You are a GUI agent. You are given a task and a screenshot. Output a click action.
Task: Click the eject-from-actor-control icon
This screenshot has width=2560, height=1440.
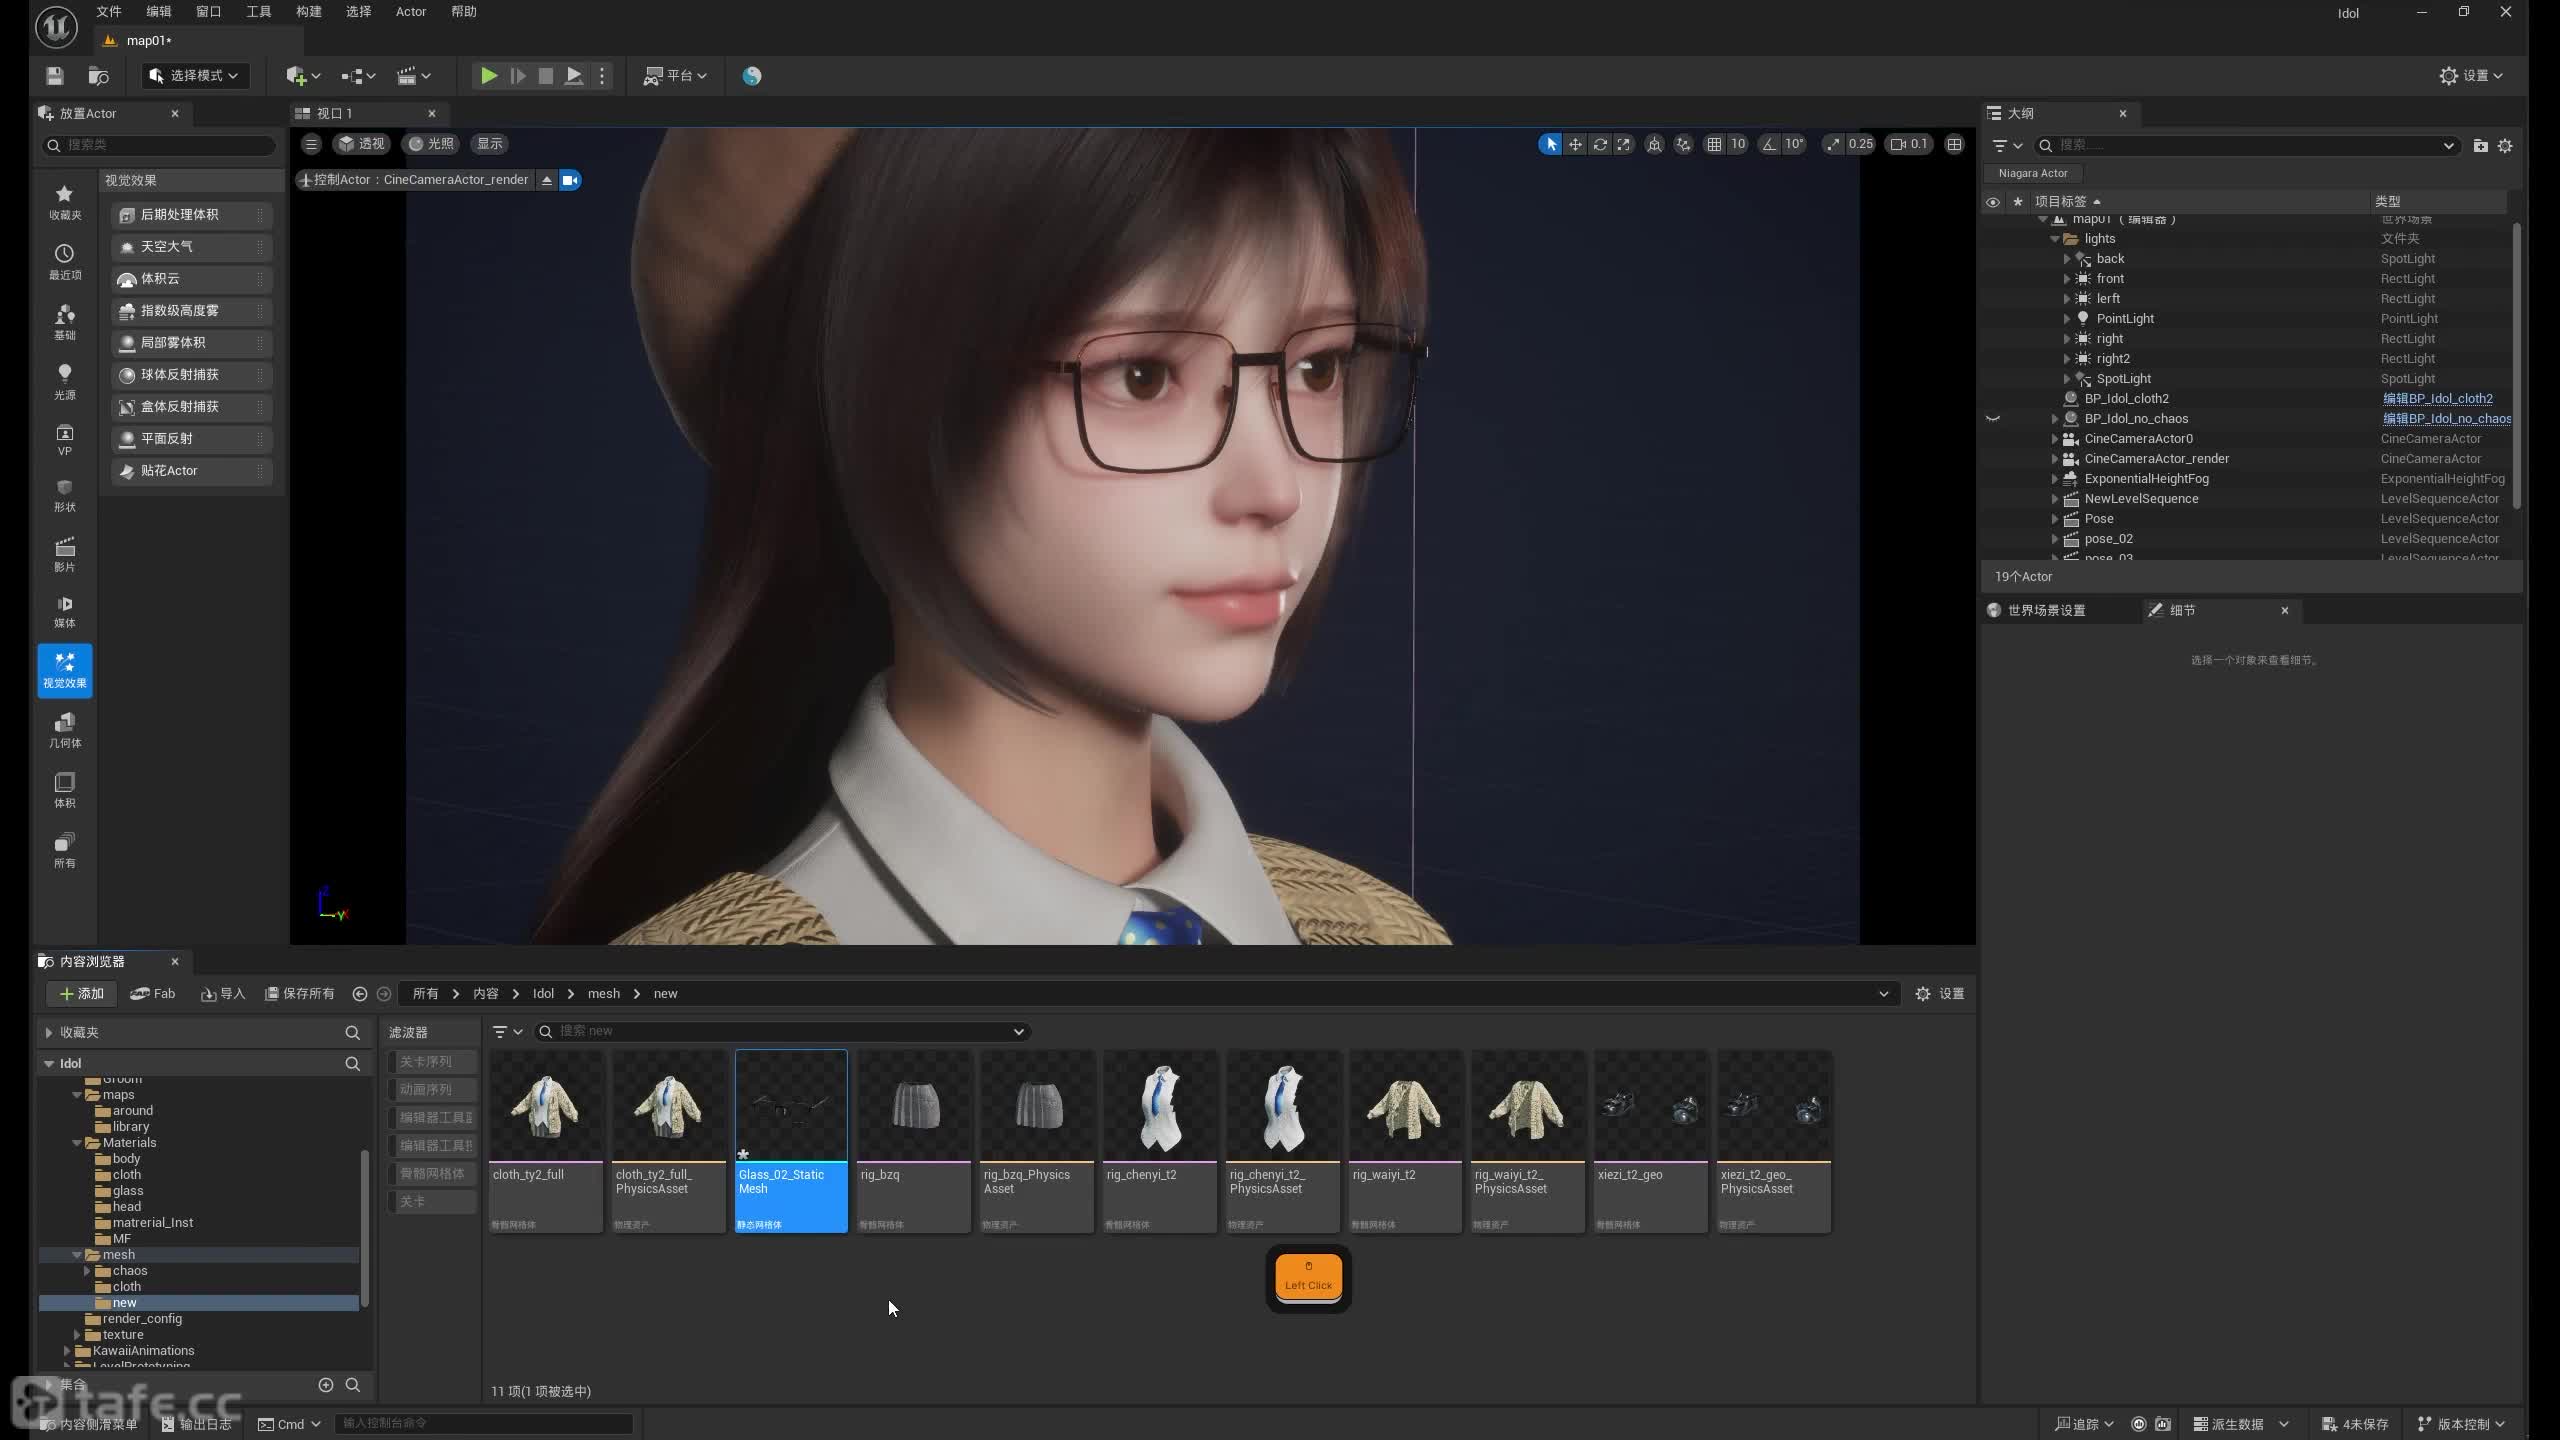(546, 180)
